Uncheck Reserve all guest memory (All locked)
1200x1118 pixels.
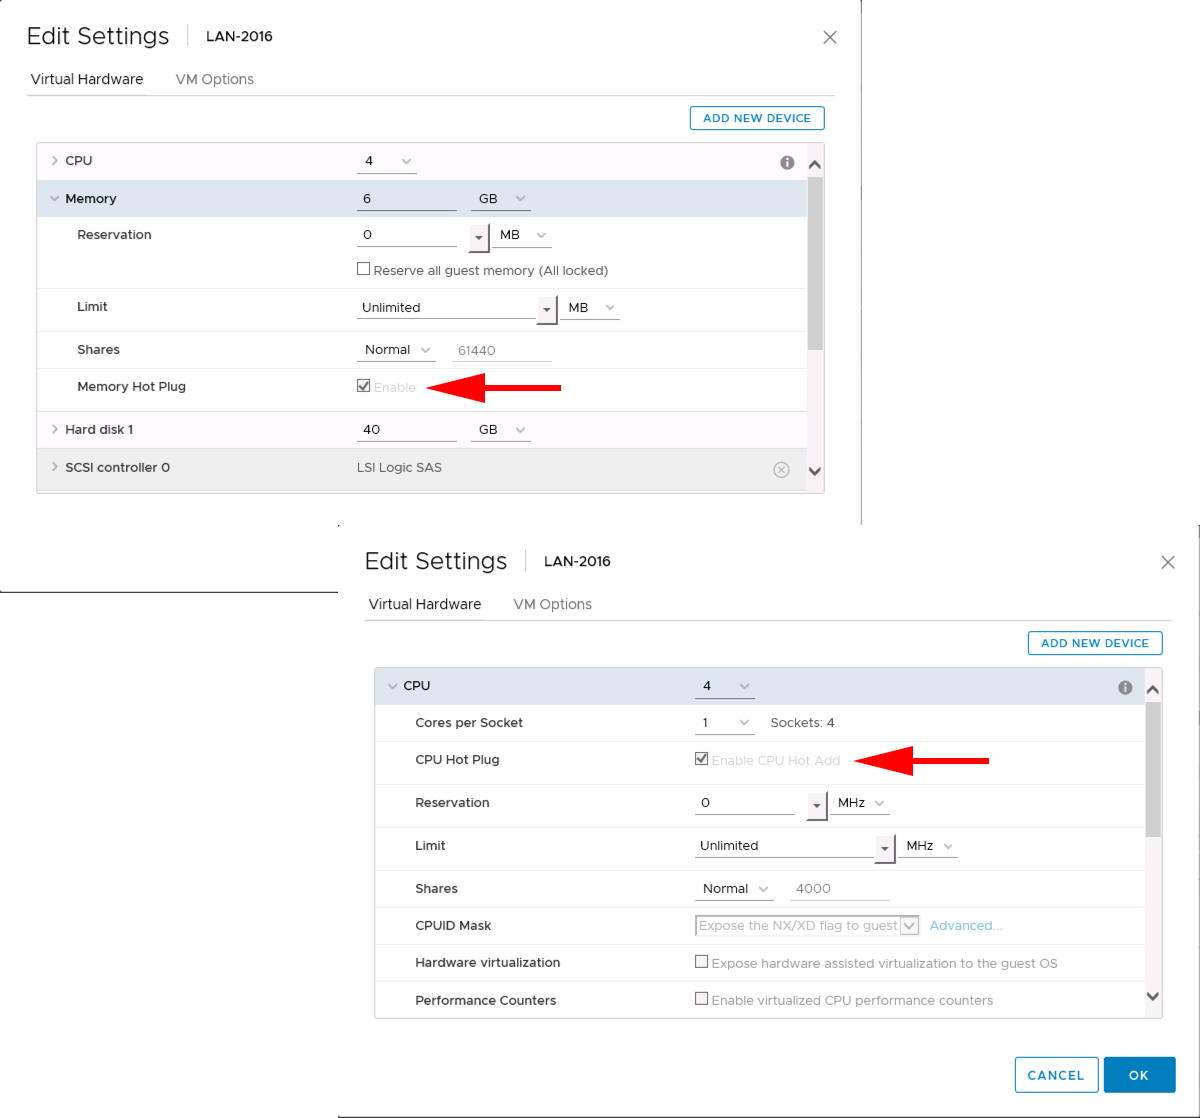point(364,268)
